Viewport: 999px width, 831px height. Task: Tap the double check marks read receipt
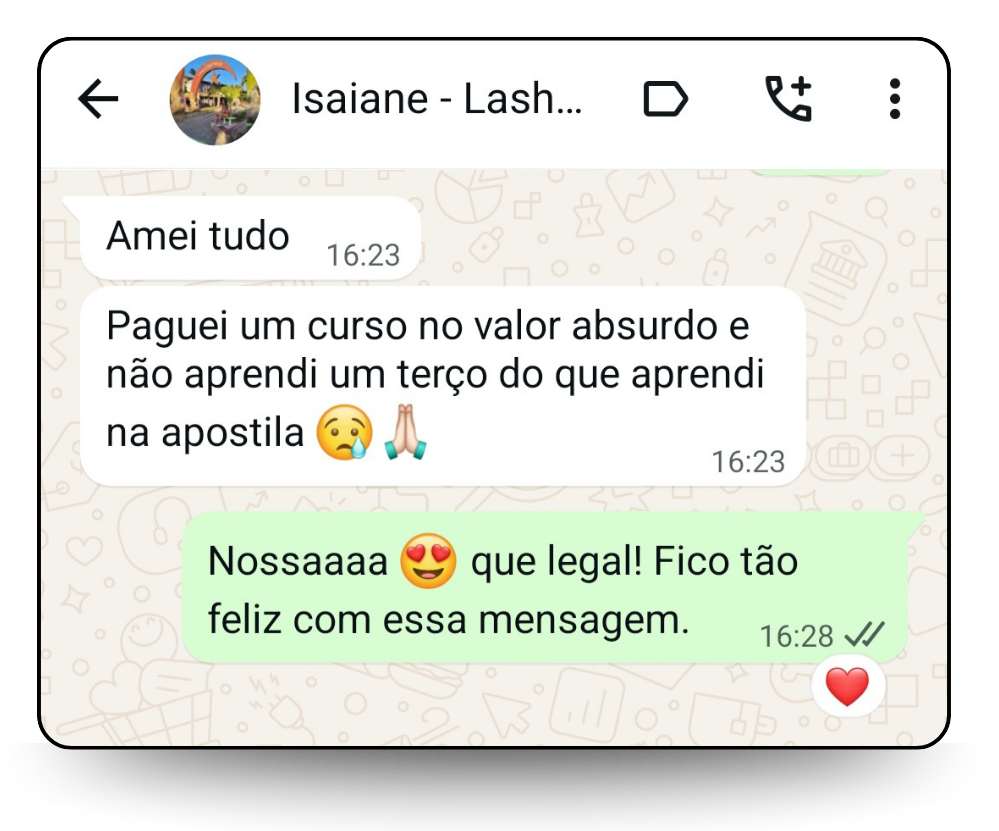click(x=864, y=635)
